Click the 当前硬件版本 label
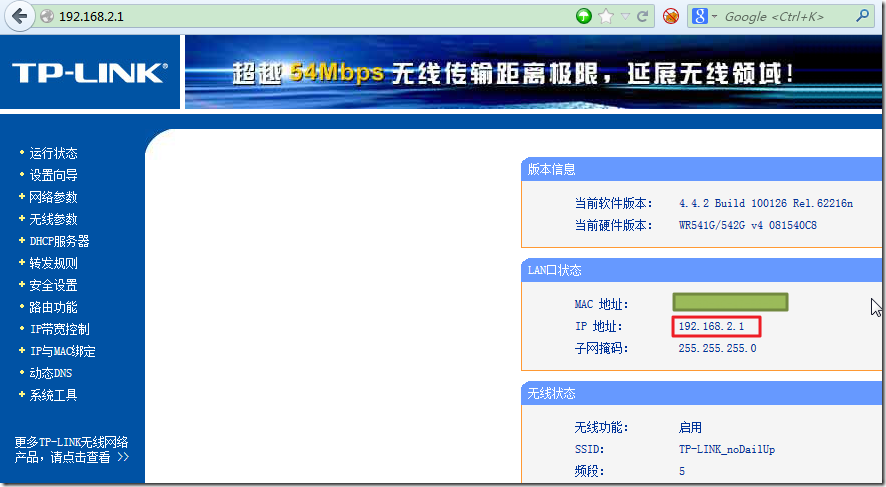The height and width of the screenshot is (487, 886). [614, 225]
